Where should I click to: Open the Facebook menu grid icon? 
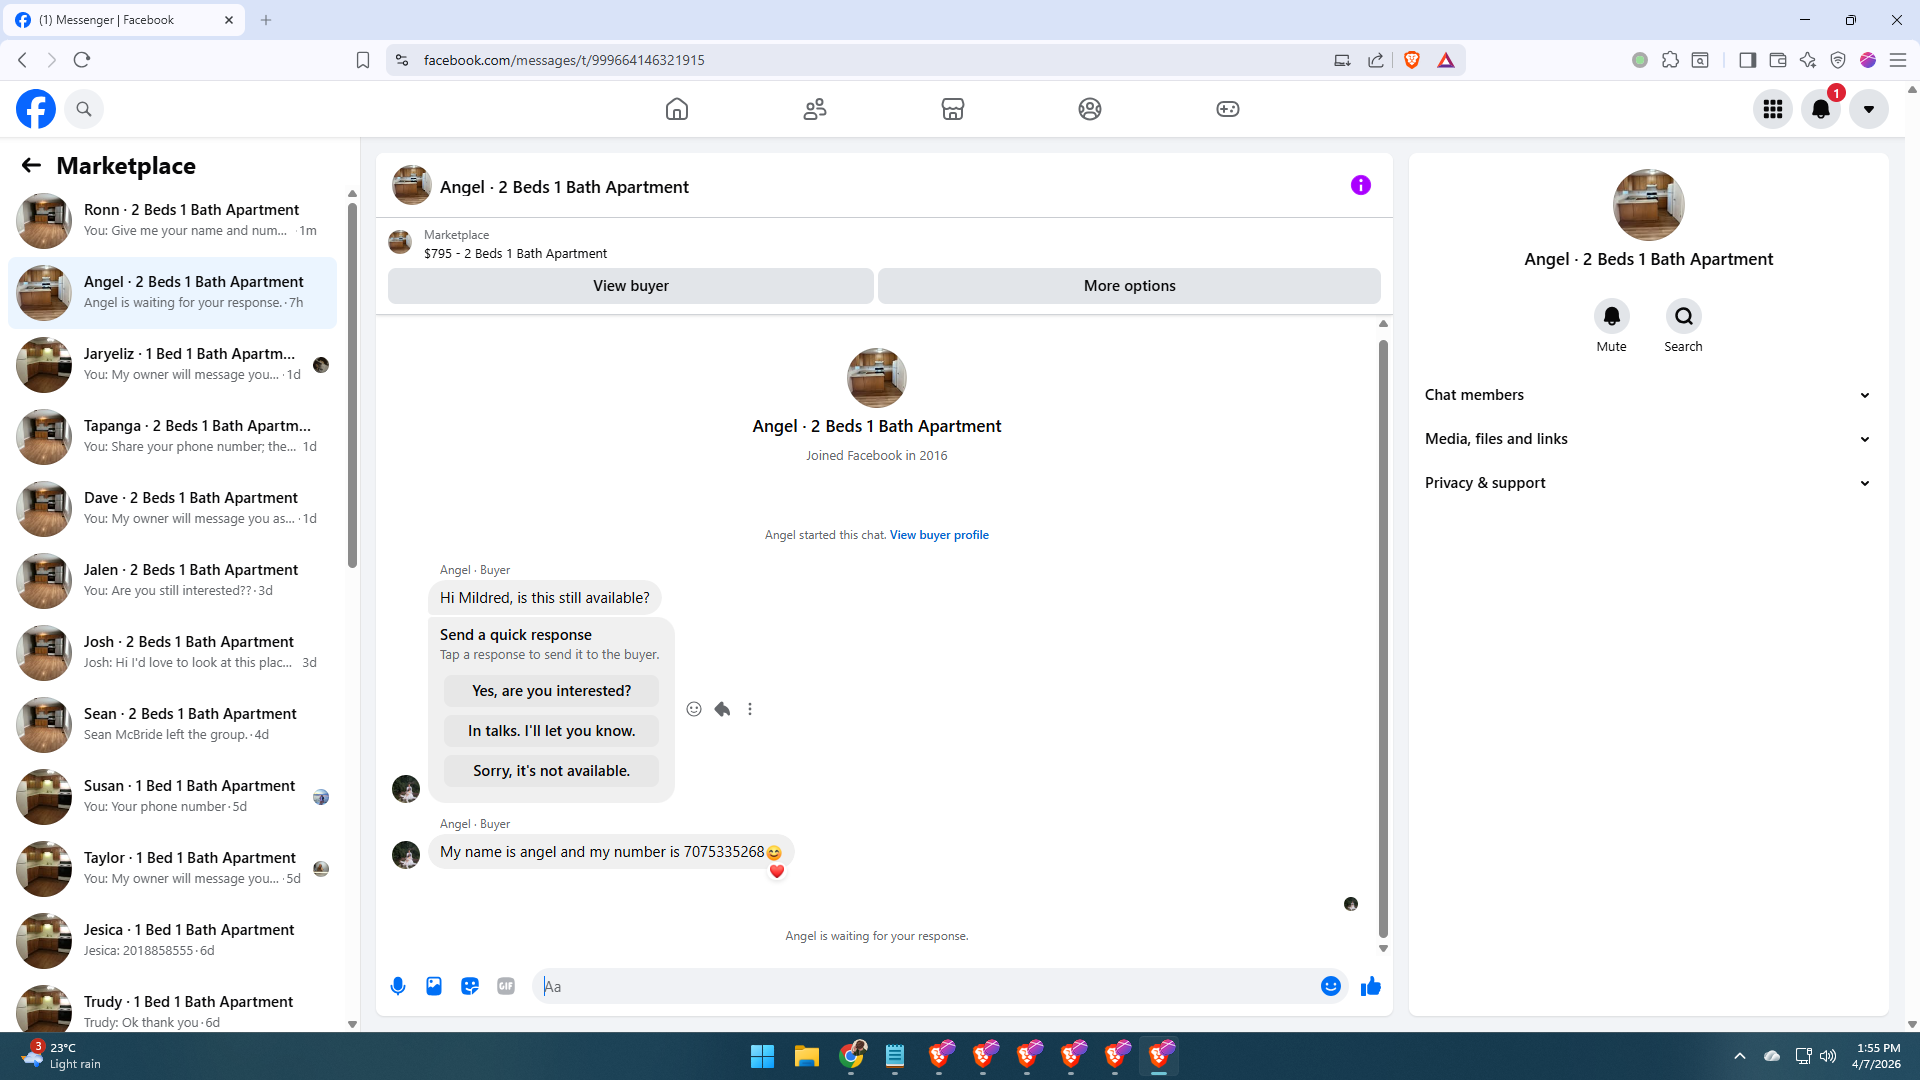[x=1773, y=109]
